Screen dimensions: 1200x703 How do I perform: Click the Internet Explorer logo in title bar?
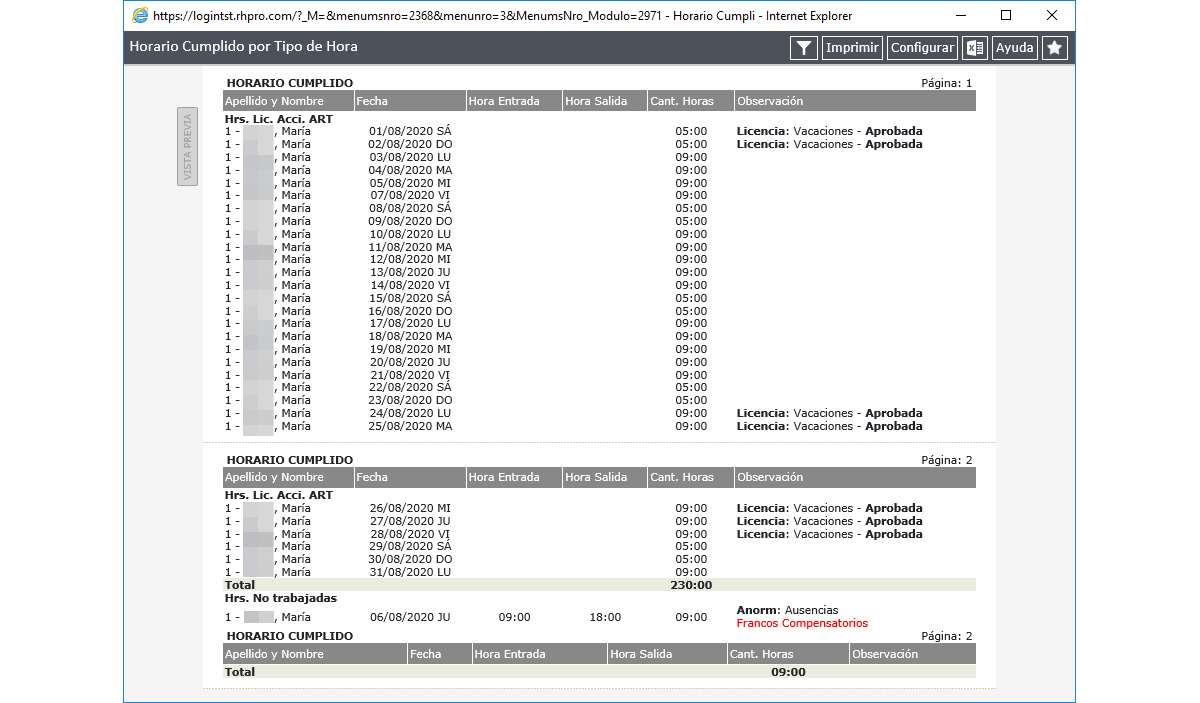[x=140, y=16]
